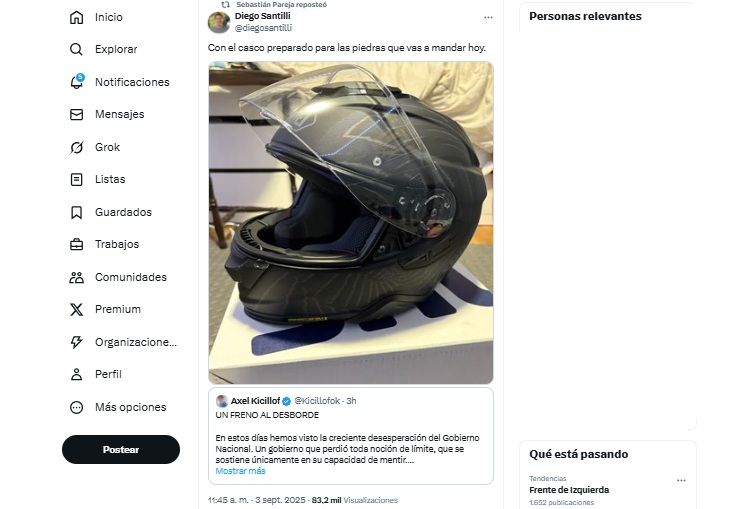The width and height of the screenshot is (753, 509).
Task: Go to Perfil menu item
Action: click(108, 374)
